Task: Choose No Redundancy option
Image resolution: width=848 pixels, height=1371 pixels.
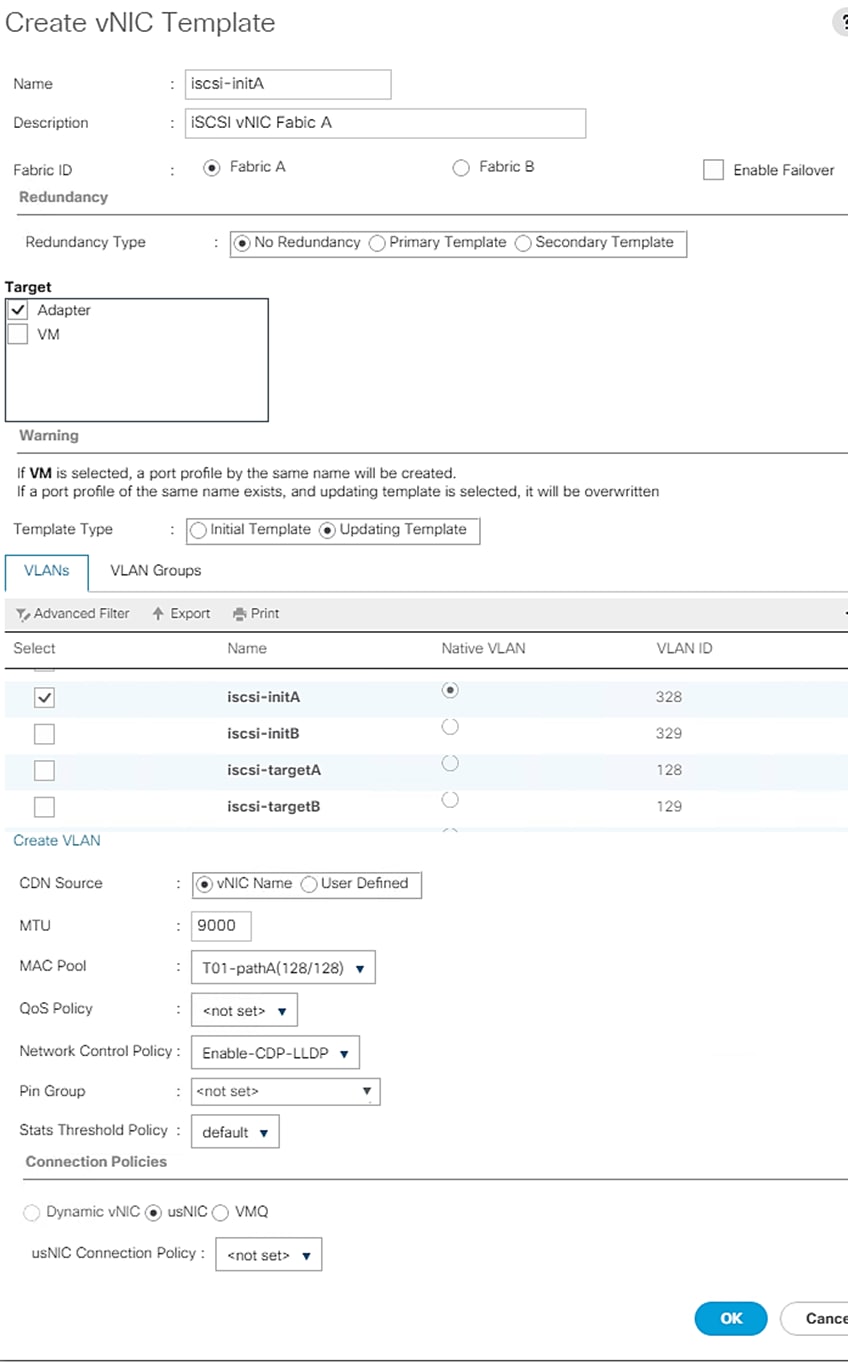Action: (242, 243)
